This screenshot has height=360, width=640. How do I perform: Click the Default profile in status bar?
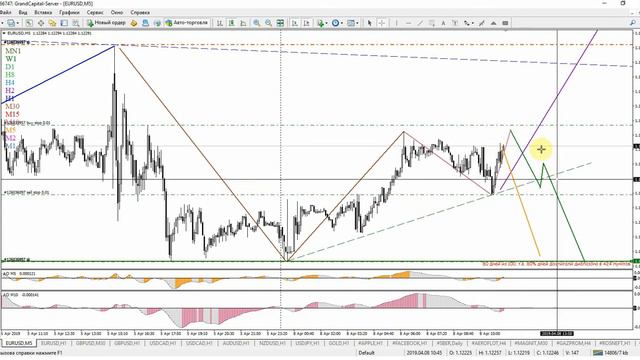point(366,353)
